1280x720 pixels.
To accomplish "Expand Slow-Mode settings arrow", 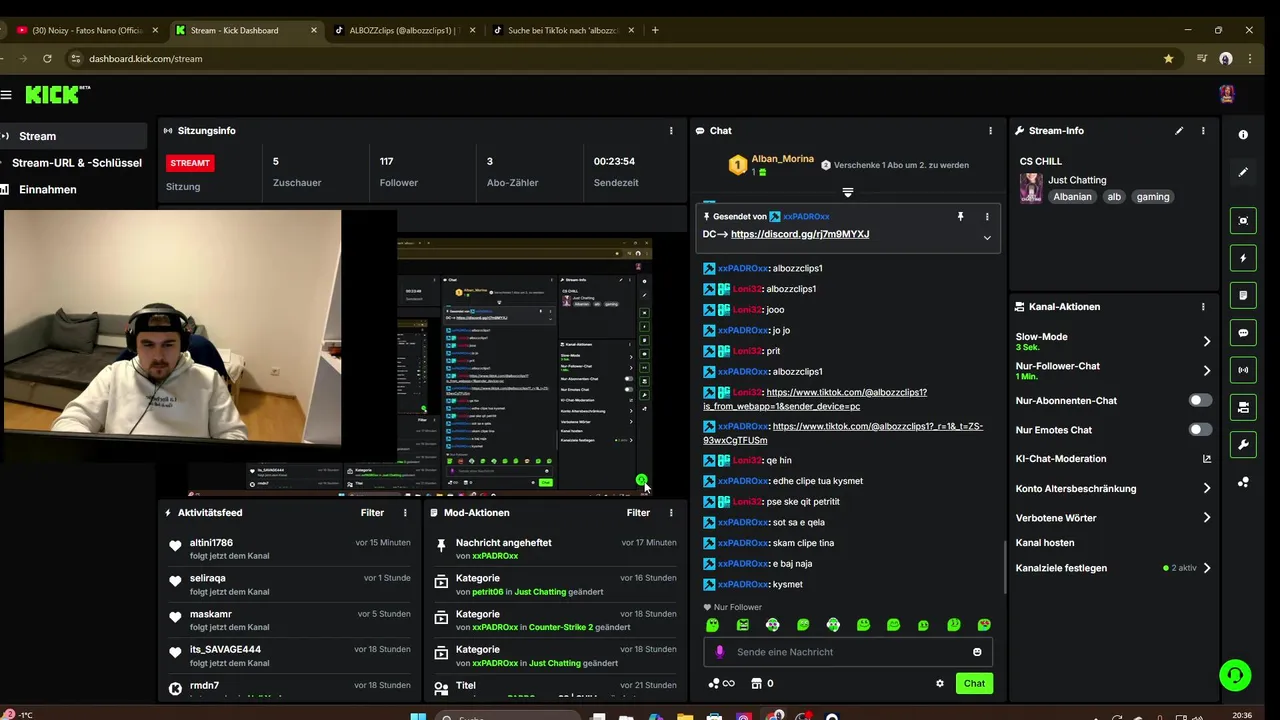I will (x=1206, y=341).
